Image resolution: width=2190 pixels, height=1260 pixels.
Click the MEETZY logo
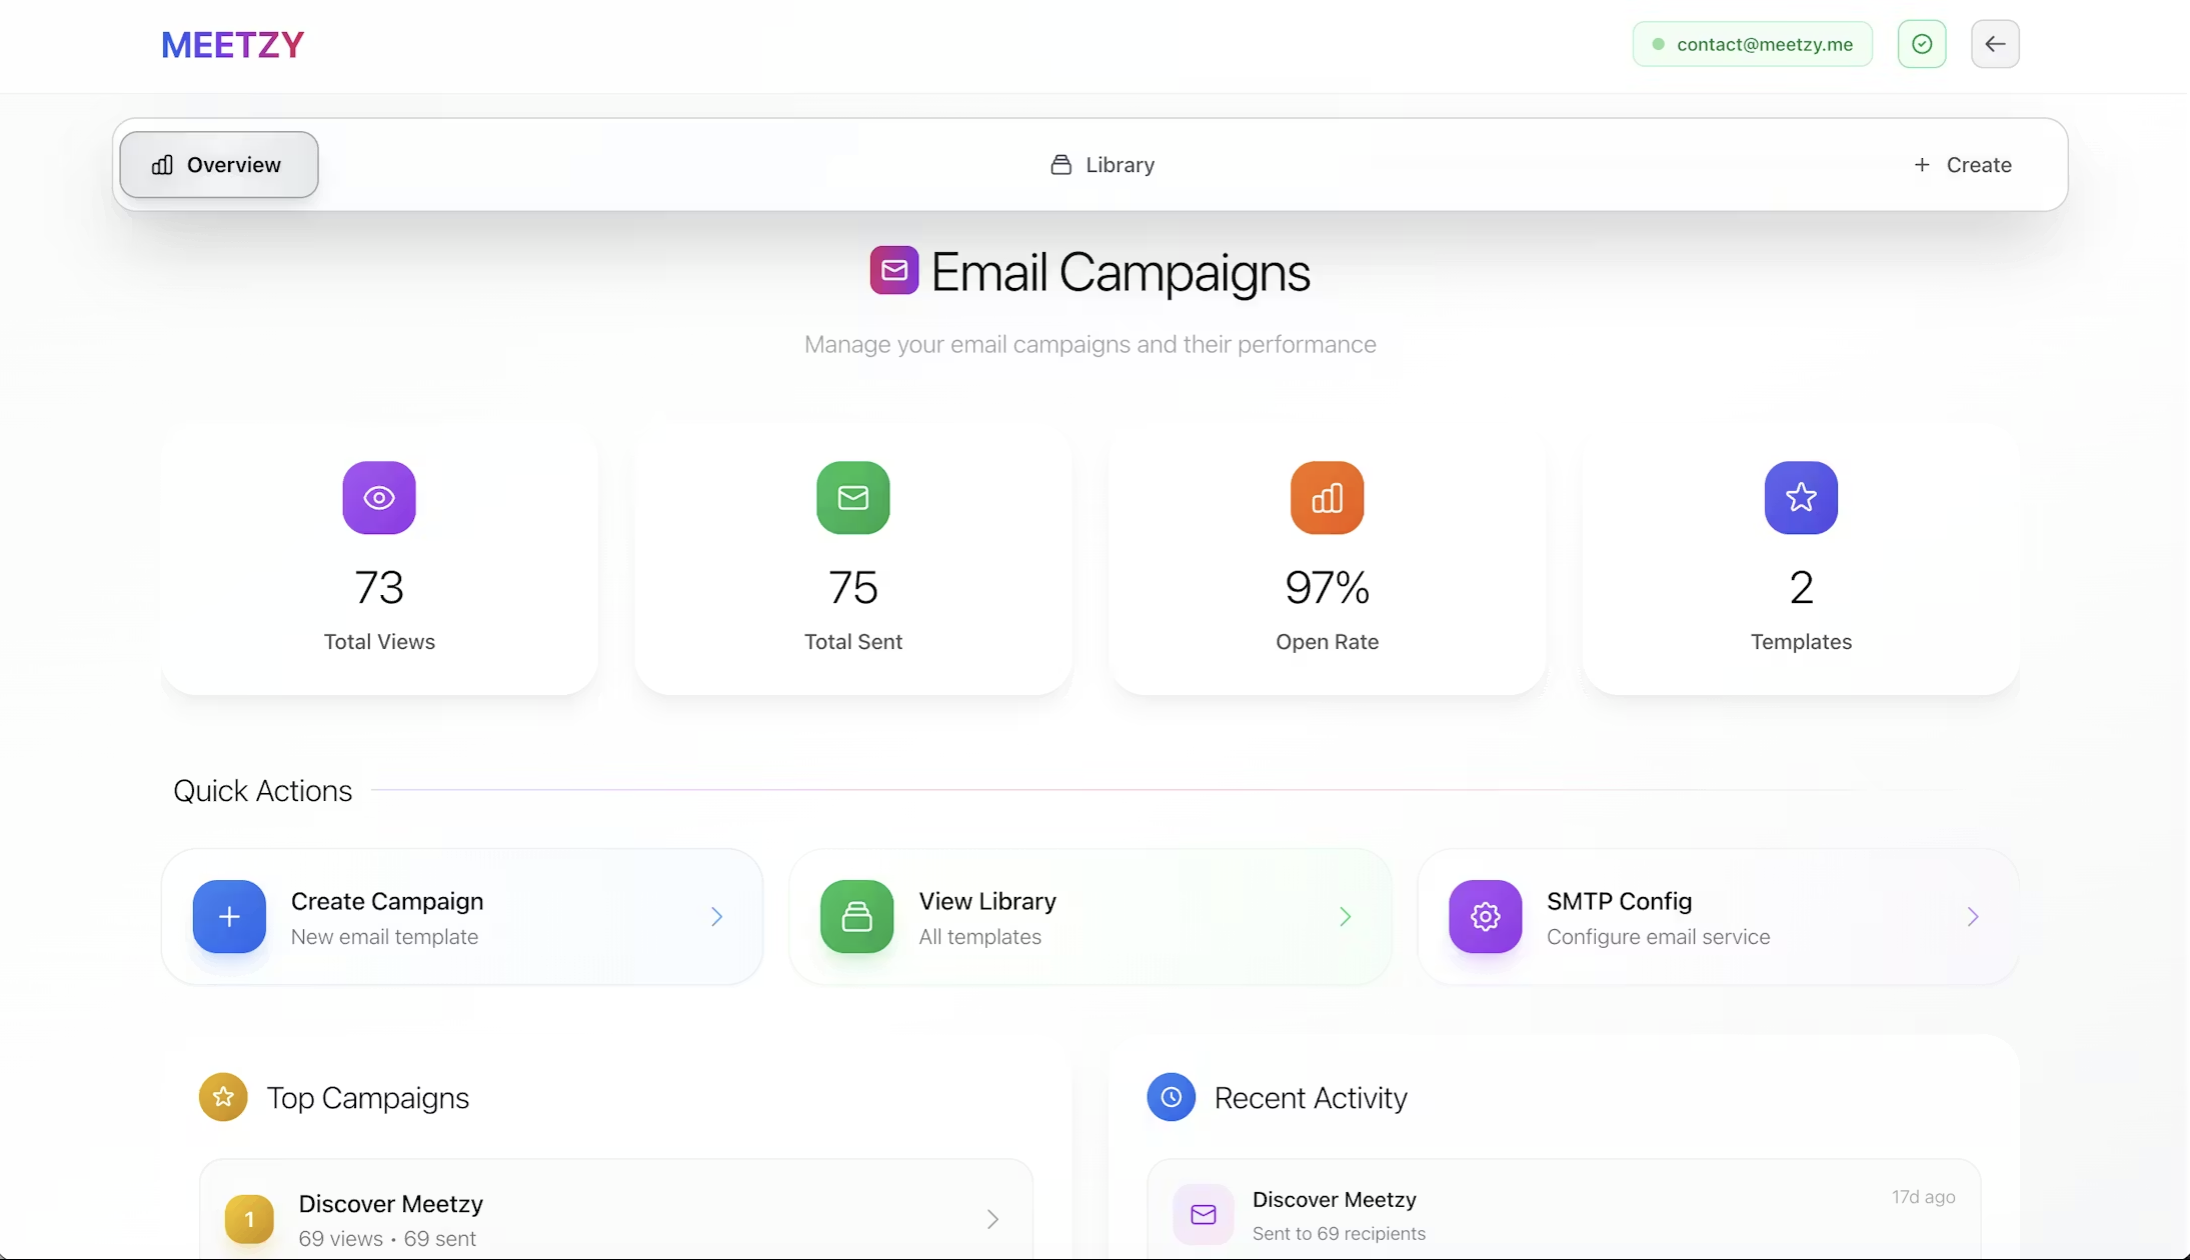tap(232, 45)
